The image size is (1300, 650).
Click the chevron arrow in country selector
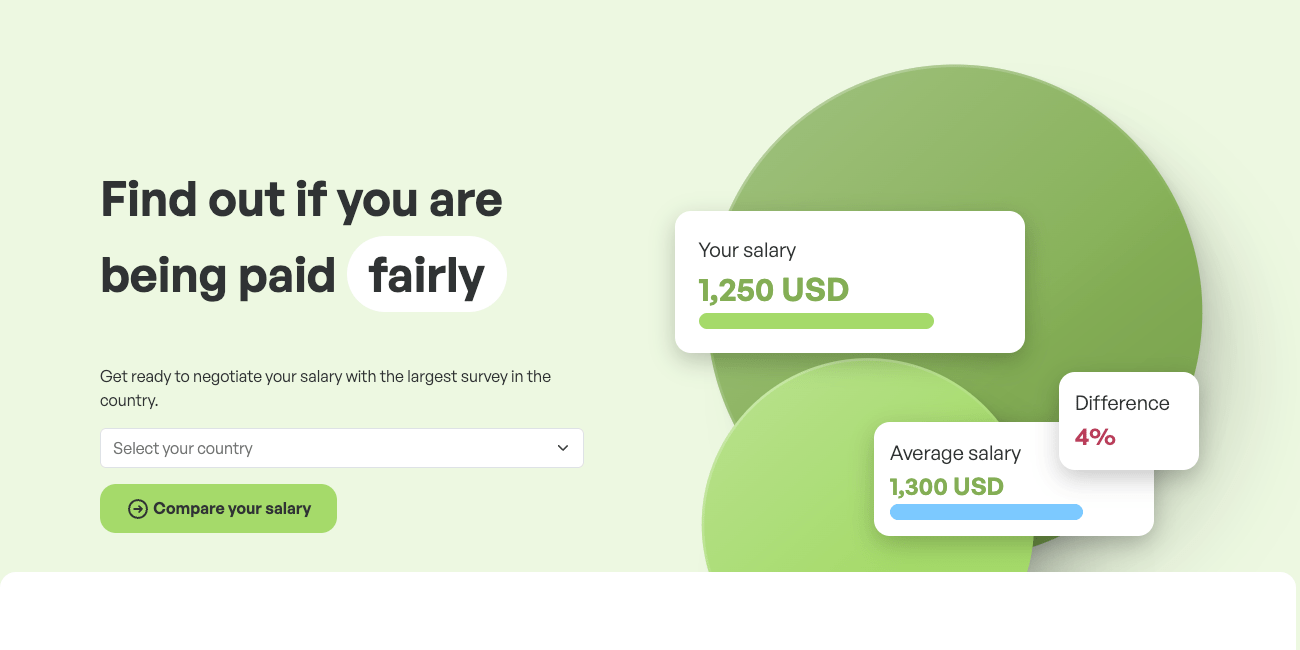(x=563, y=448)
